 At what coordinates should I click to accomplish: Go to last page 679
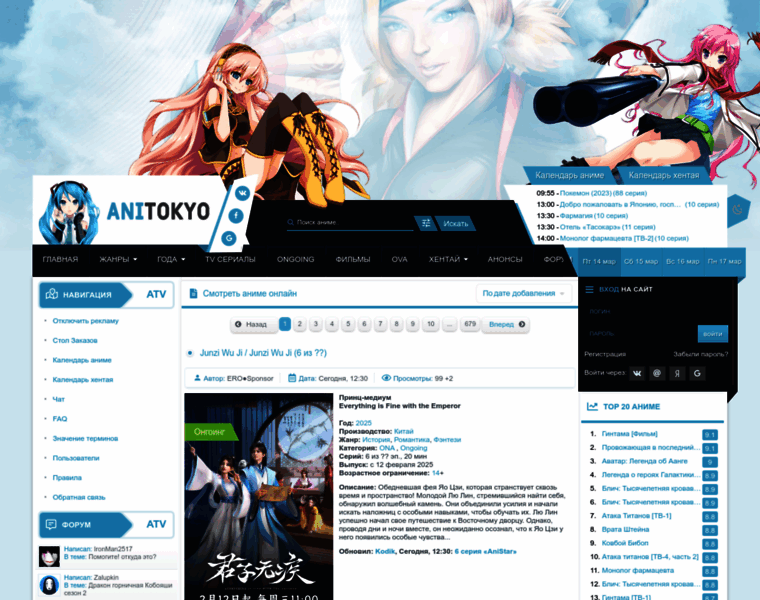[x=470, y=324]
